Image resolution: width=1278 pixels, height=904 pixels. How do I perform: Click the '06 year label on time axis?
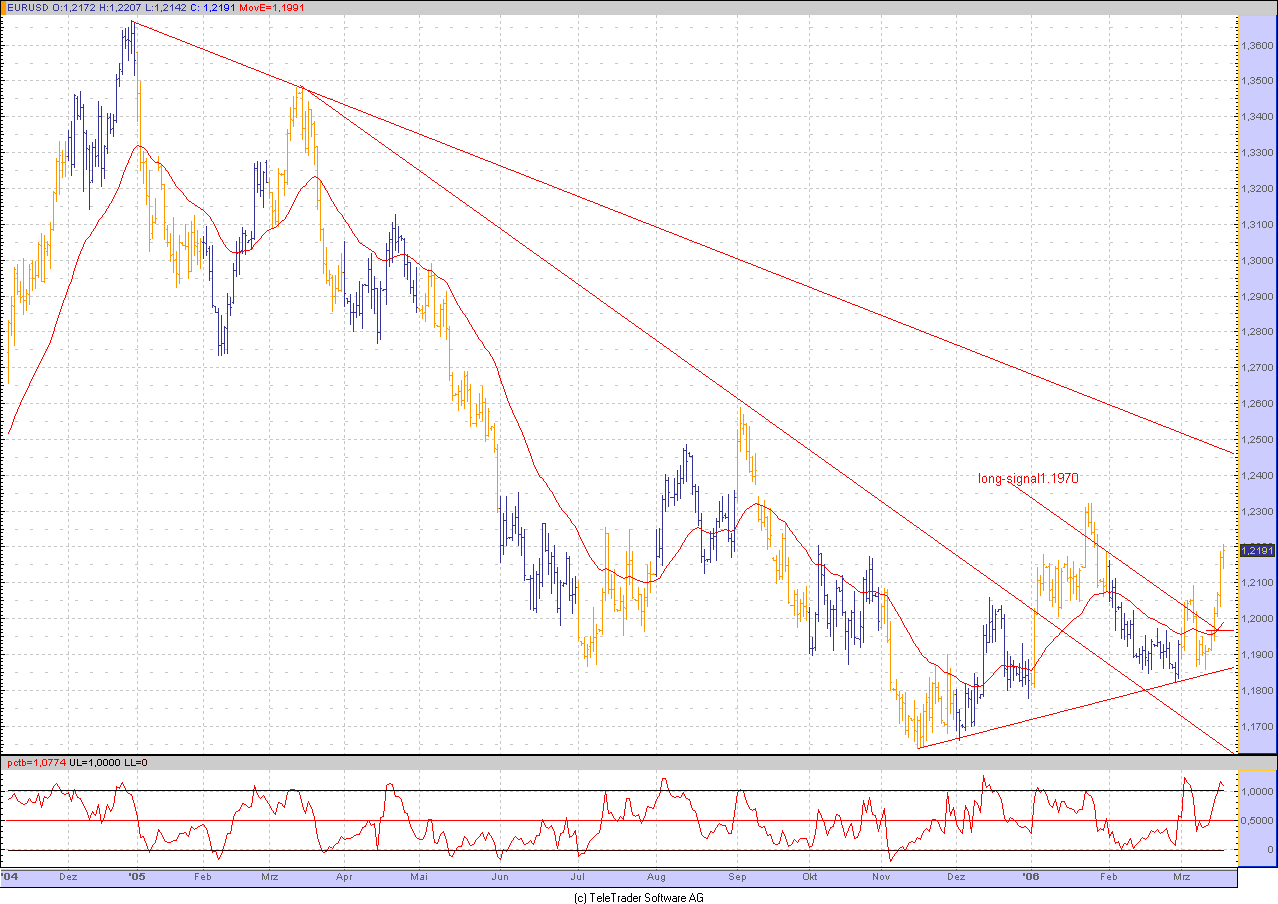tap(1032, 876)
